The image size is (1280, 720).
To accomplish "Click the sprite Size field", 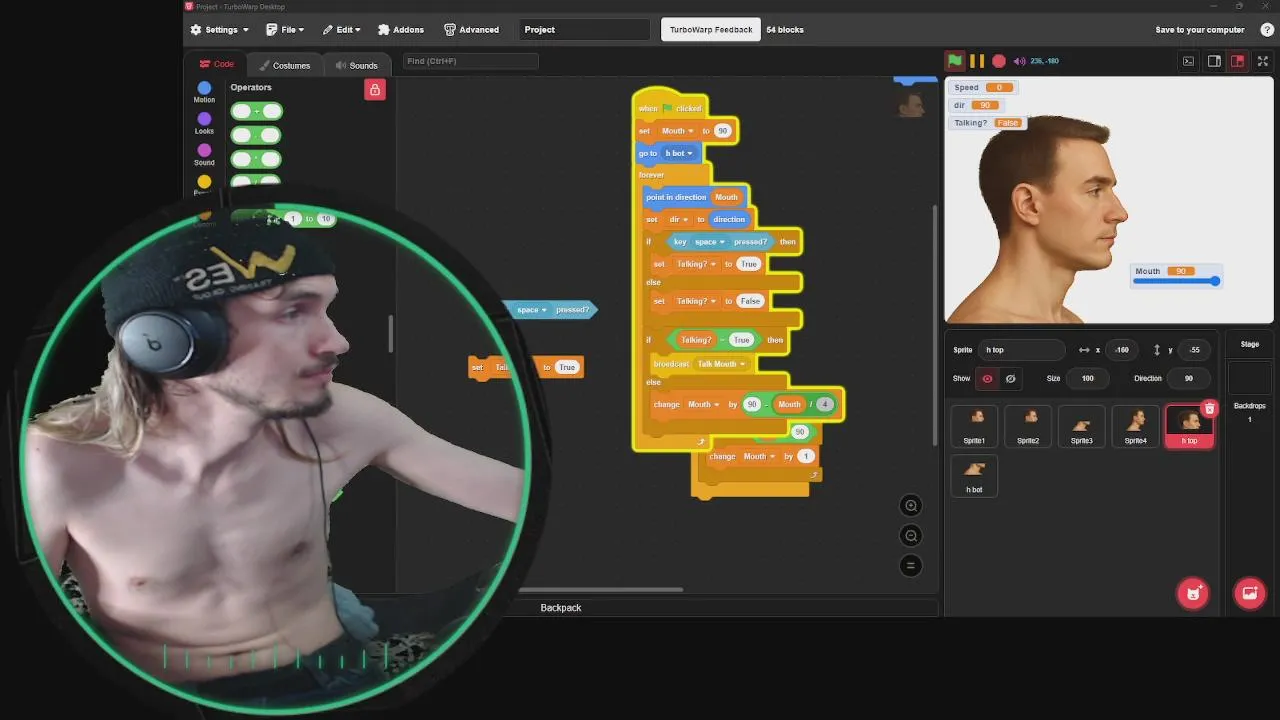I will click(1087, 378).
